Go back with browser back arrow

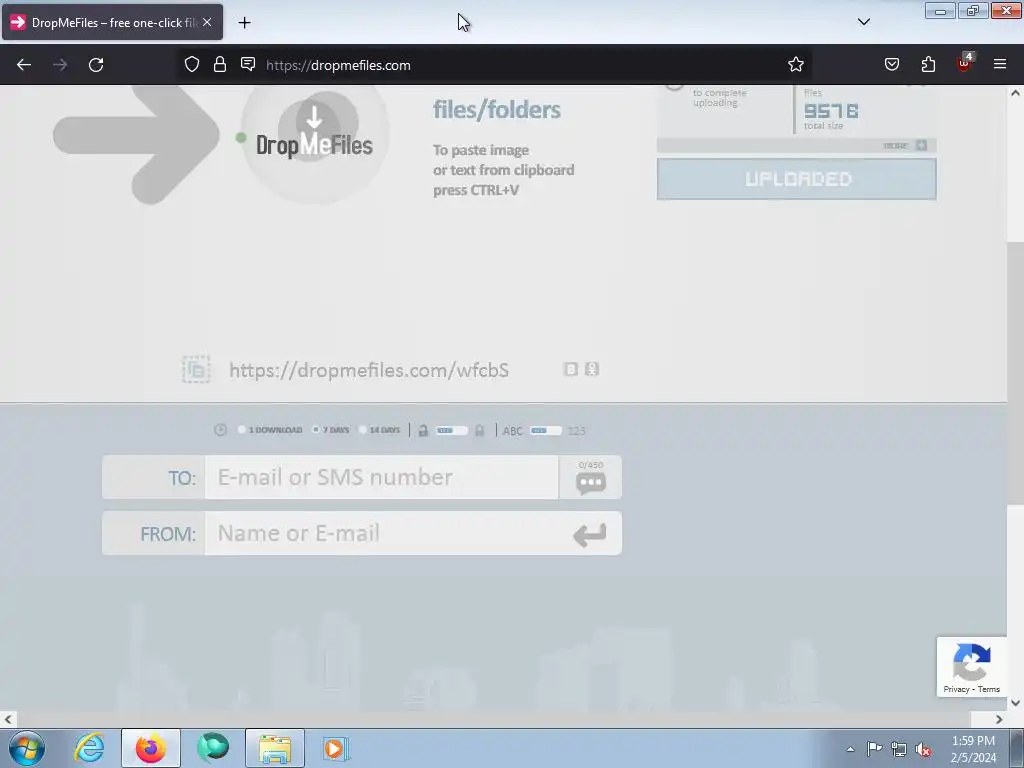coord(24,65)
